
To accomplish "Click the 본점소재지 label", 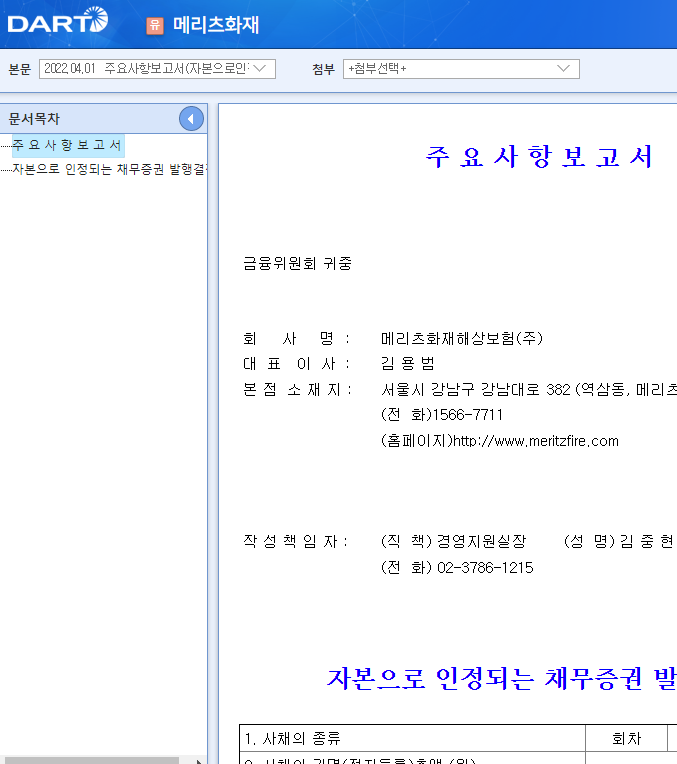I will (297, 389).
